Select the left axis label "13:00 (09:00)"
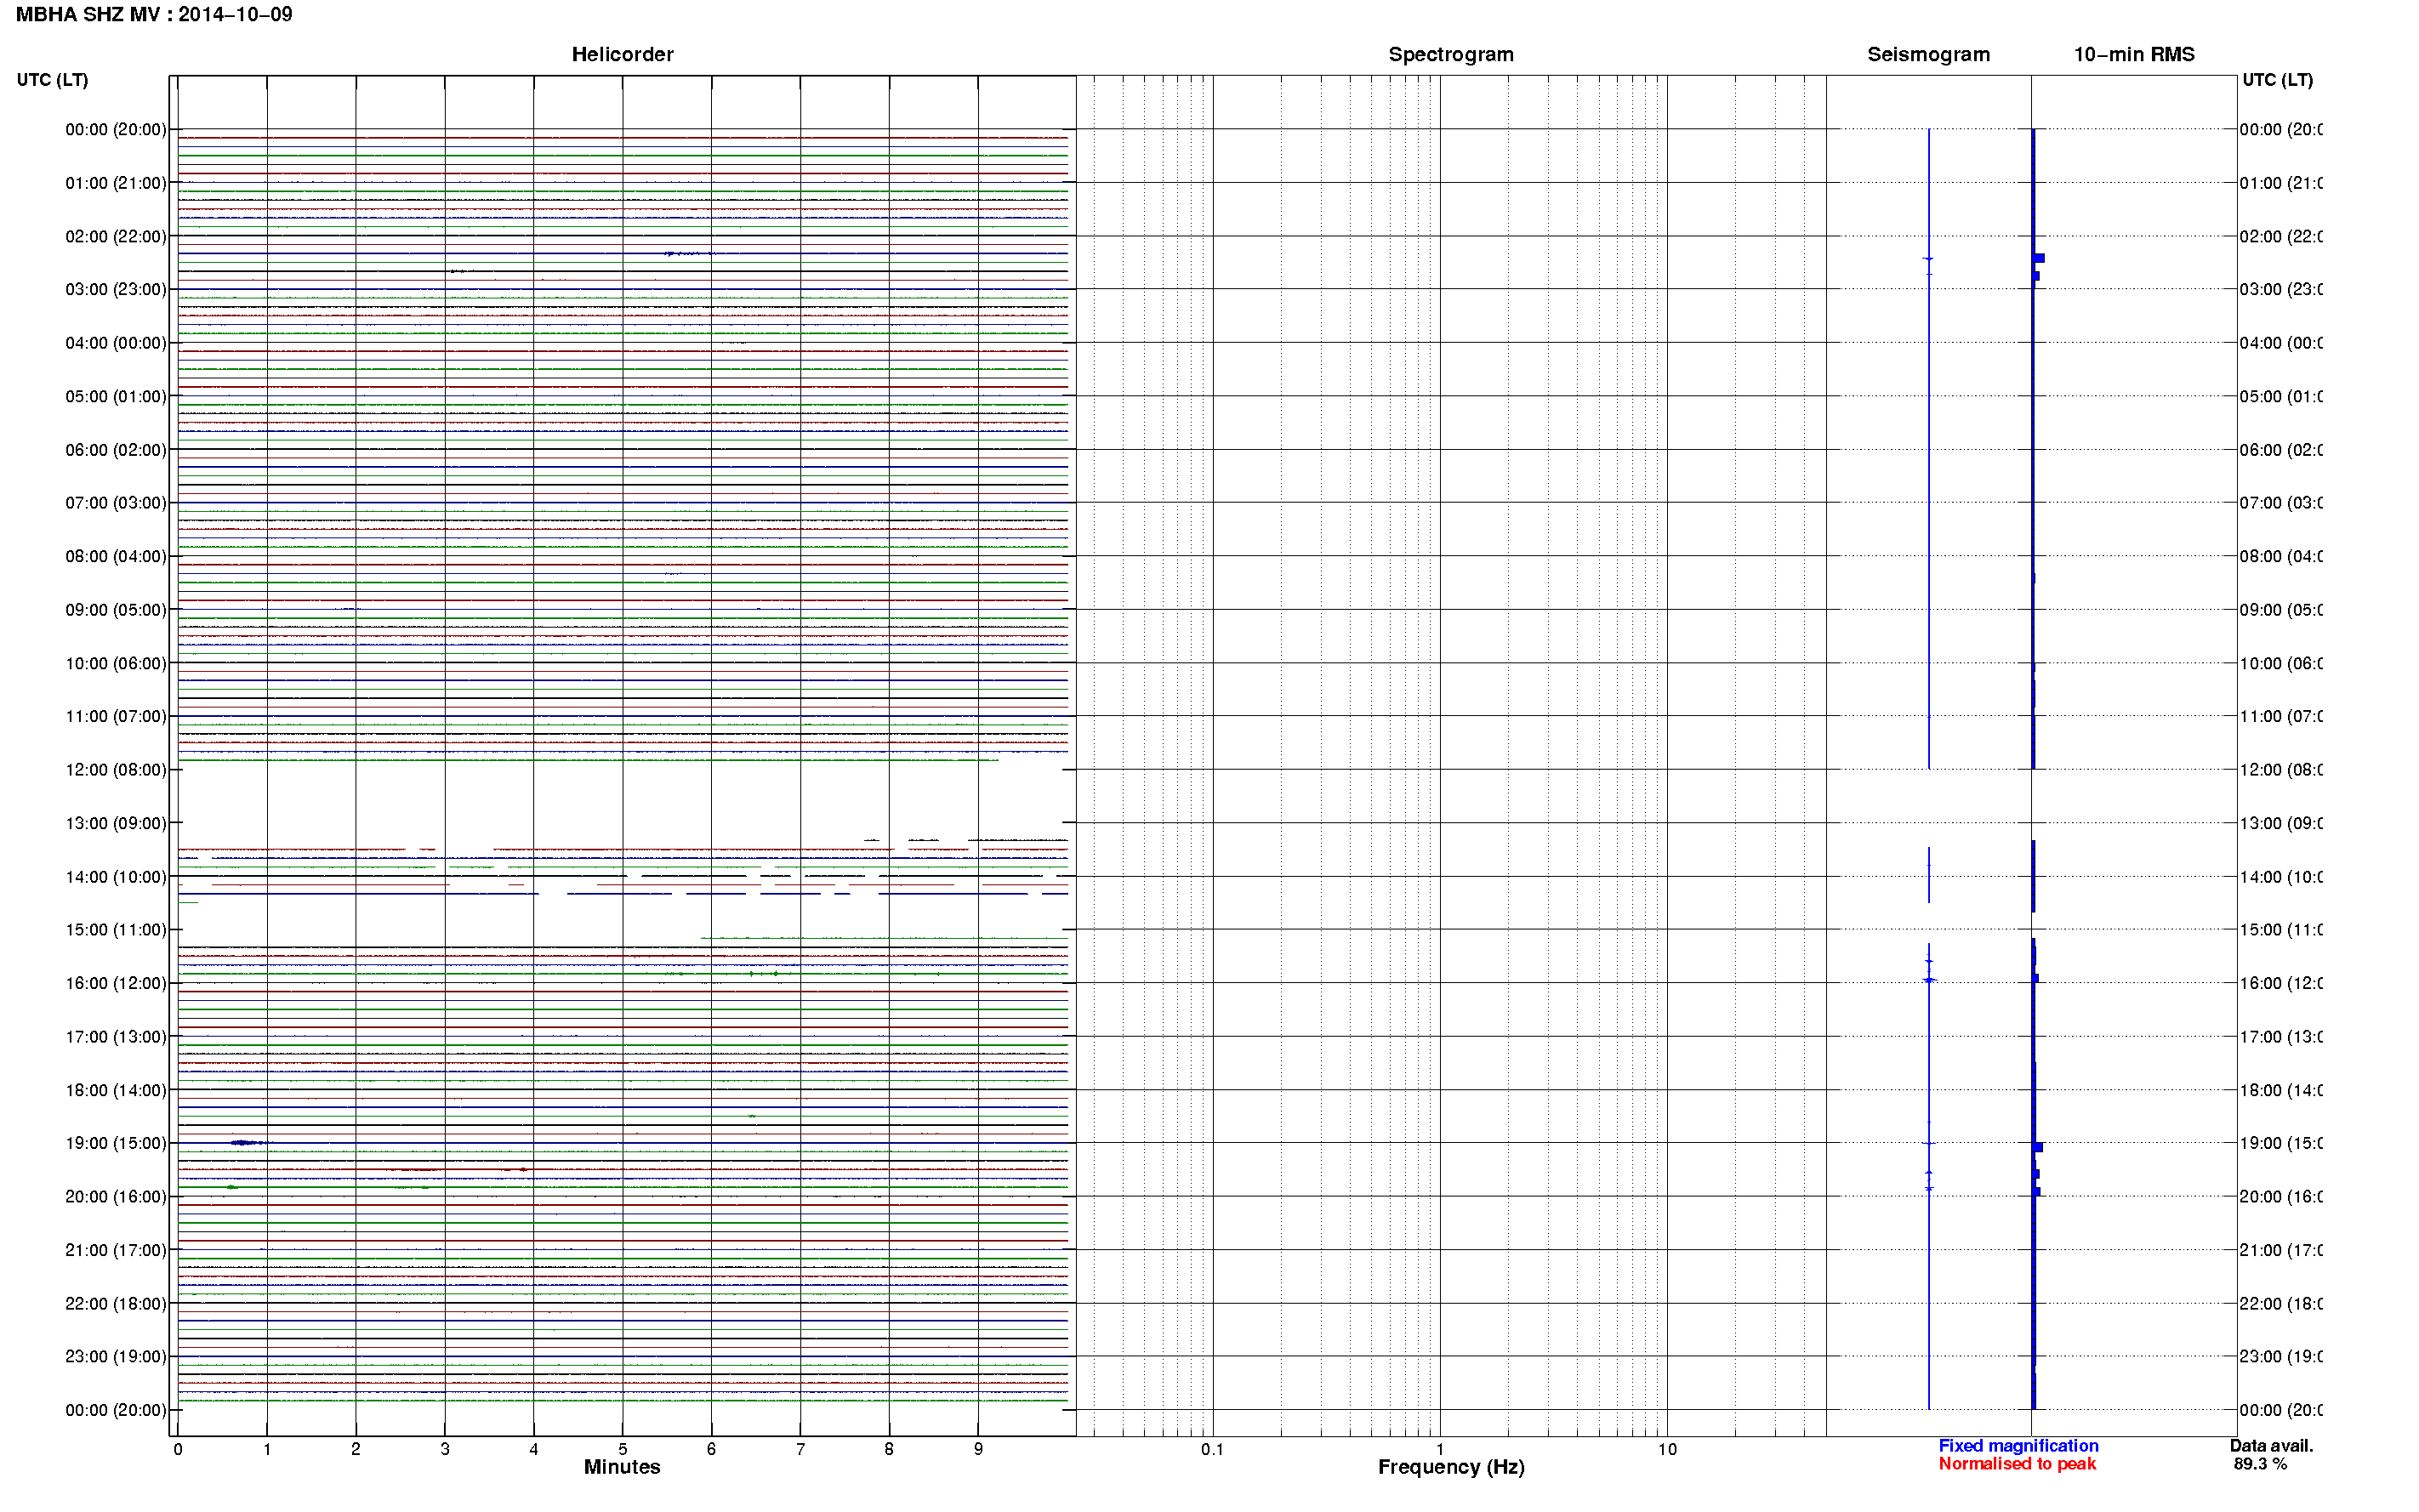The height and width of the screenshot is (1512, 2419). coord(116,823)
